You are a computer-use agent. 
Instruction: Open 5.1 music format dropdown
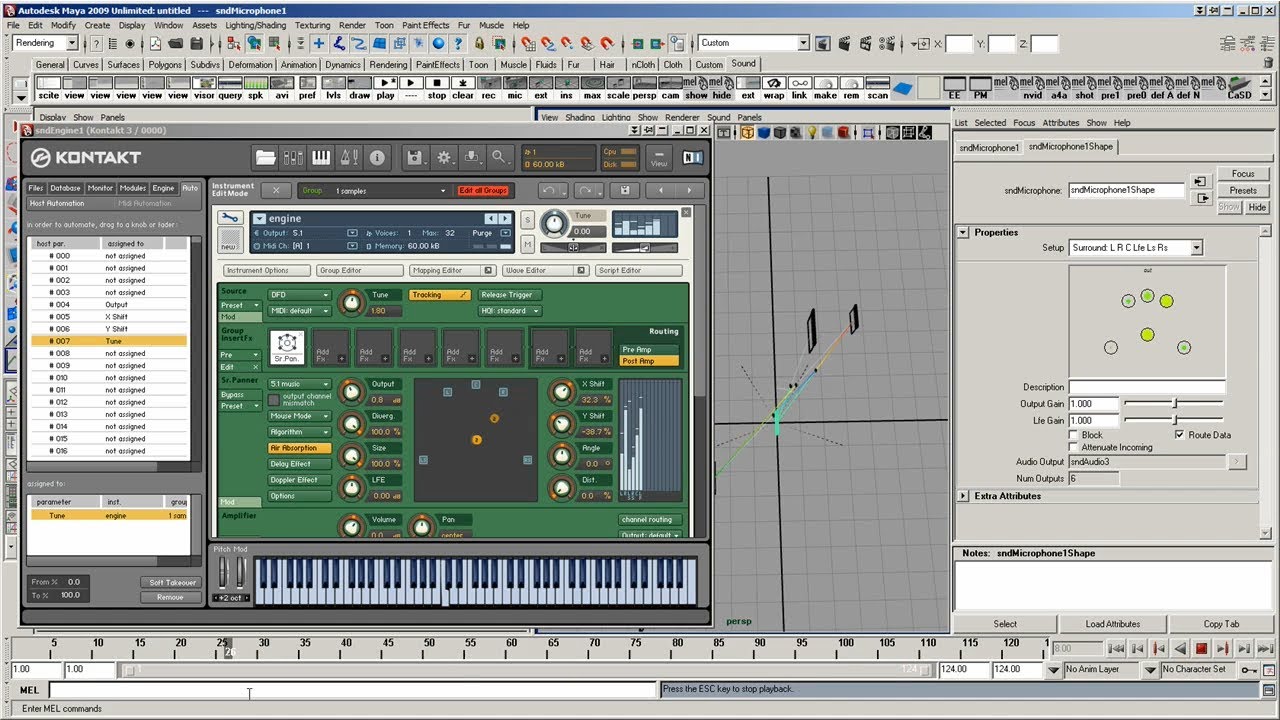pos(299,384)
